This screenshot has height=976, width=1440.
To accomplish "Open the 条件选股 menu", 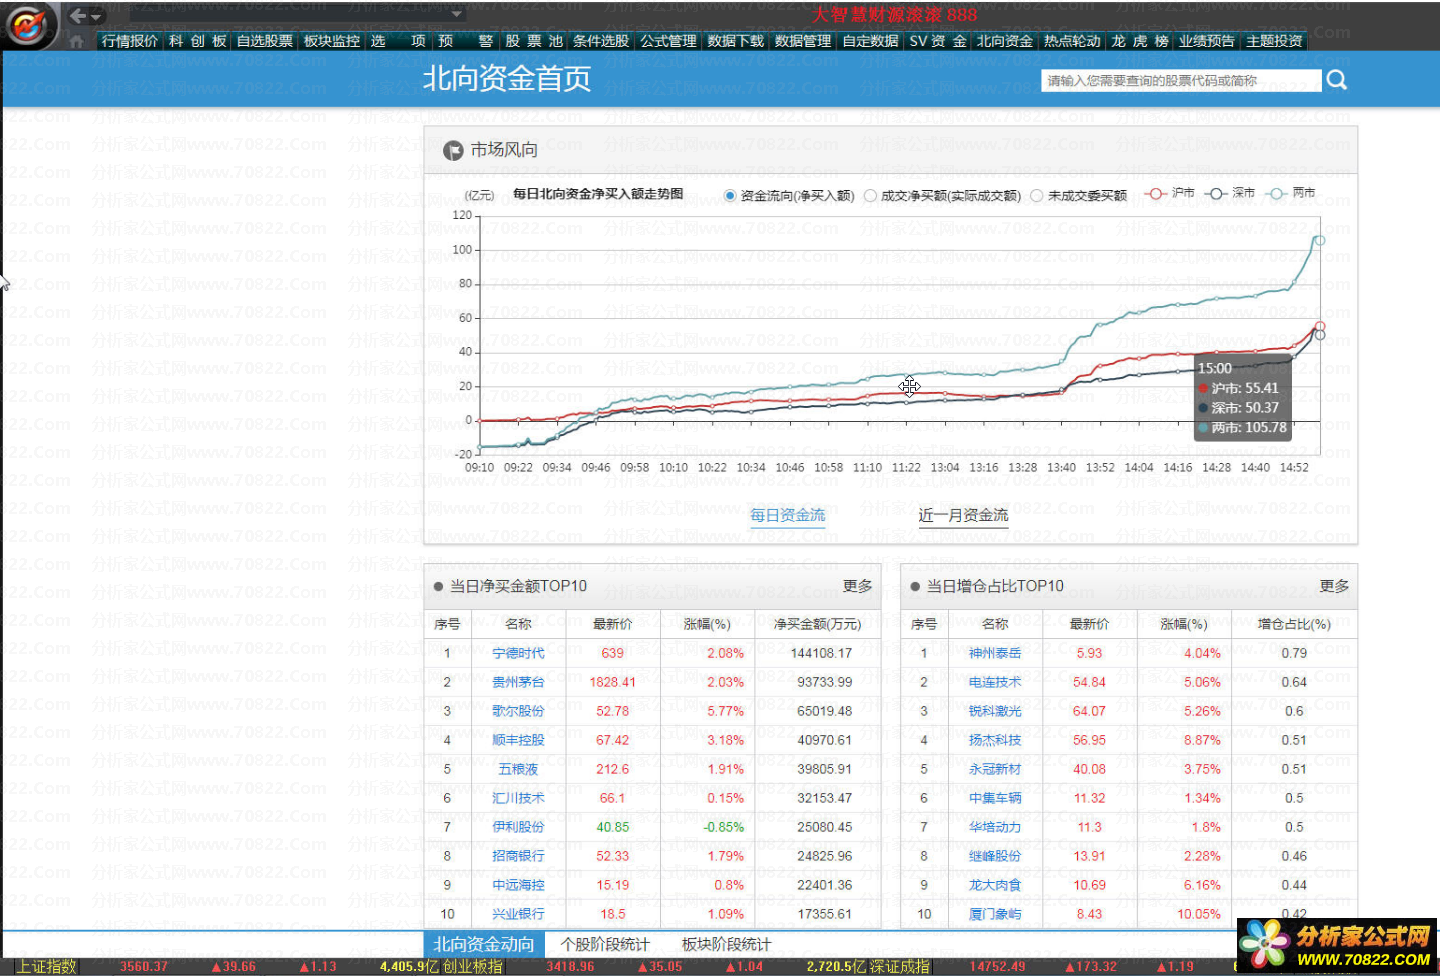I will point(601,41).
